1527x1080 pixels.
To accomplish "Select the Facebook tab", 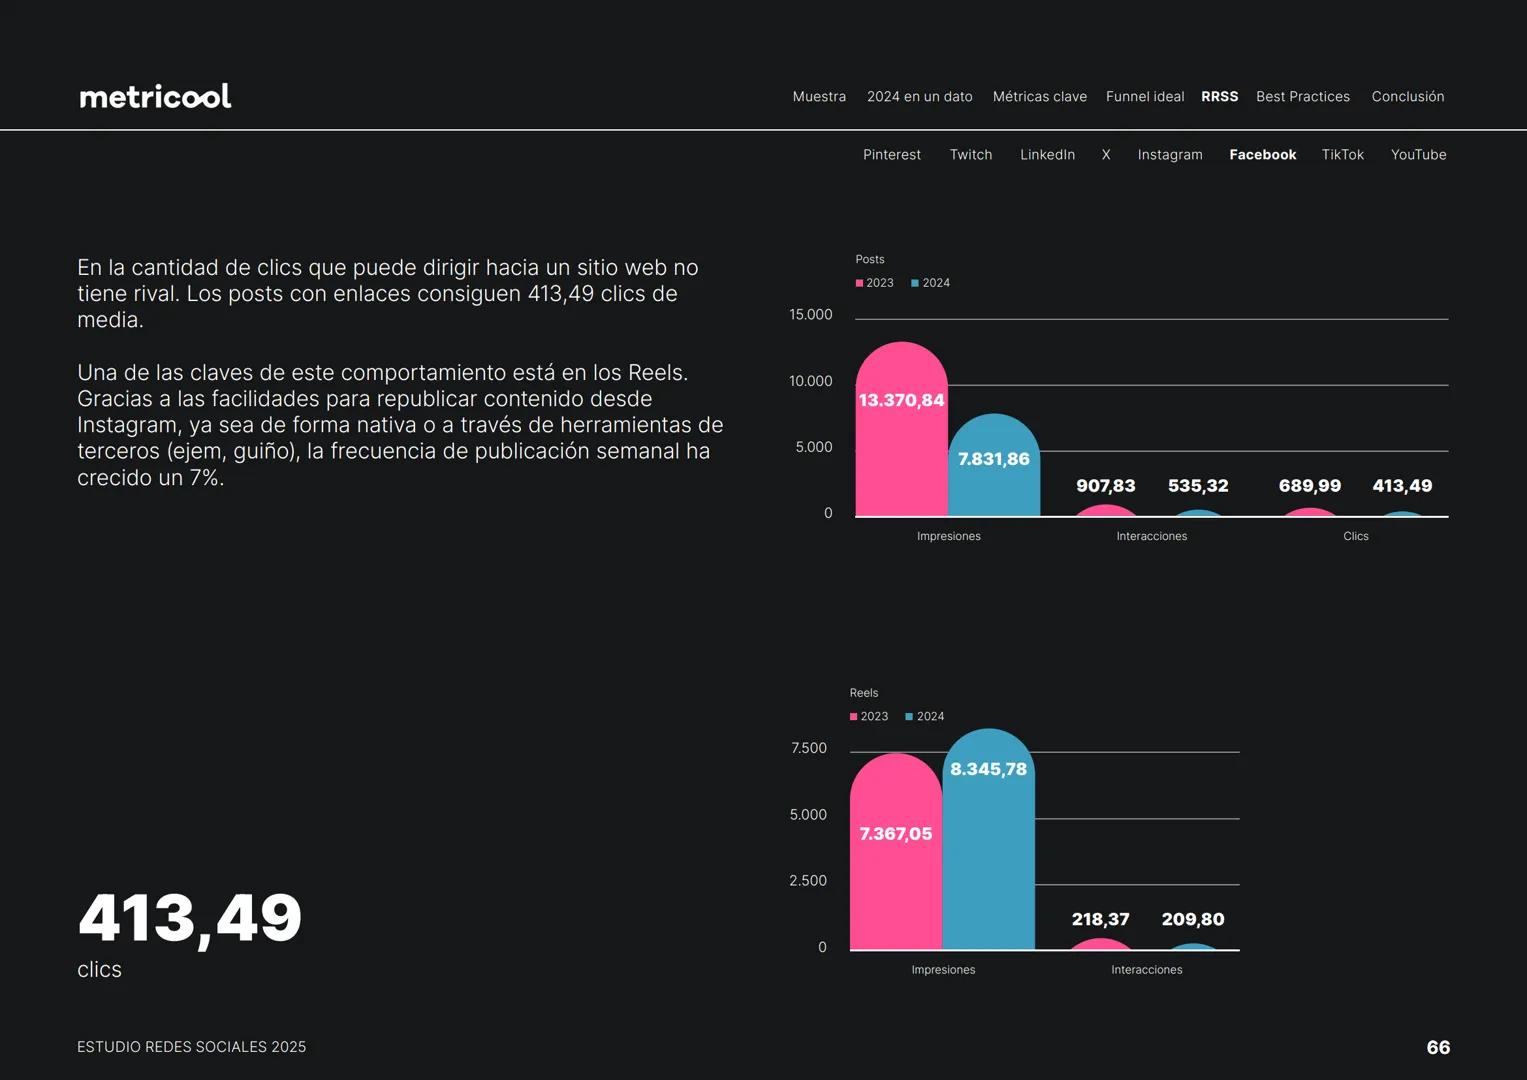I will tap(1262, 155).
